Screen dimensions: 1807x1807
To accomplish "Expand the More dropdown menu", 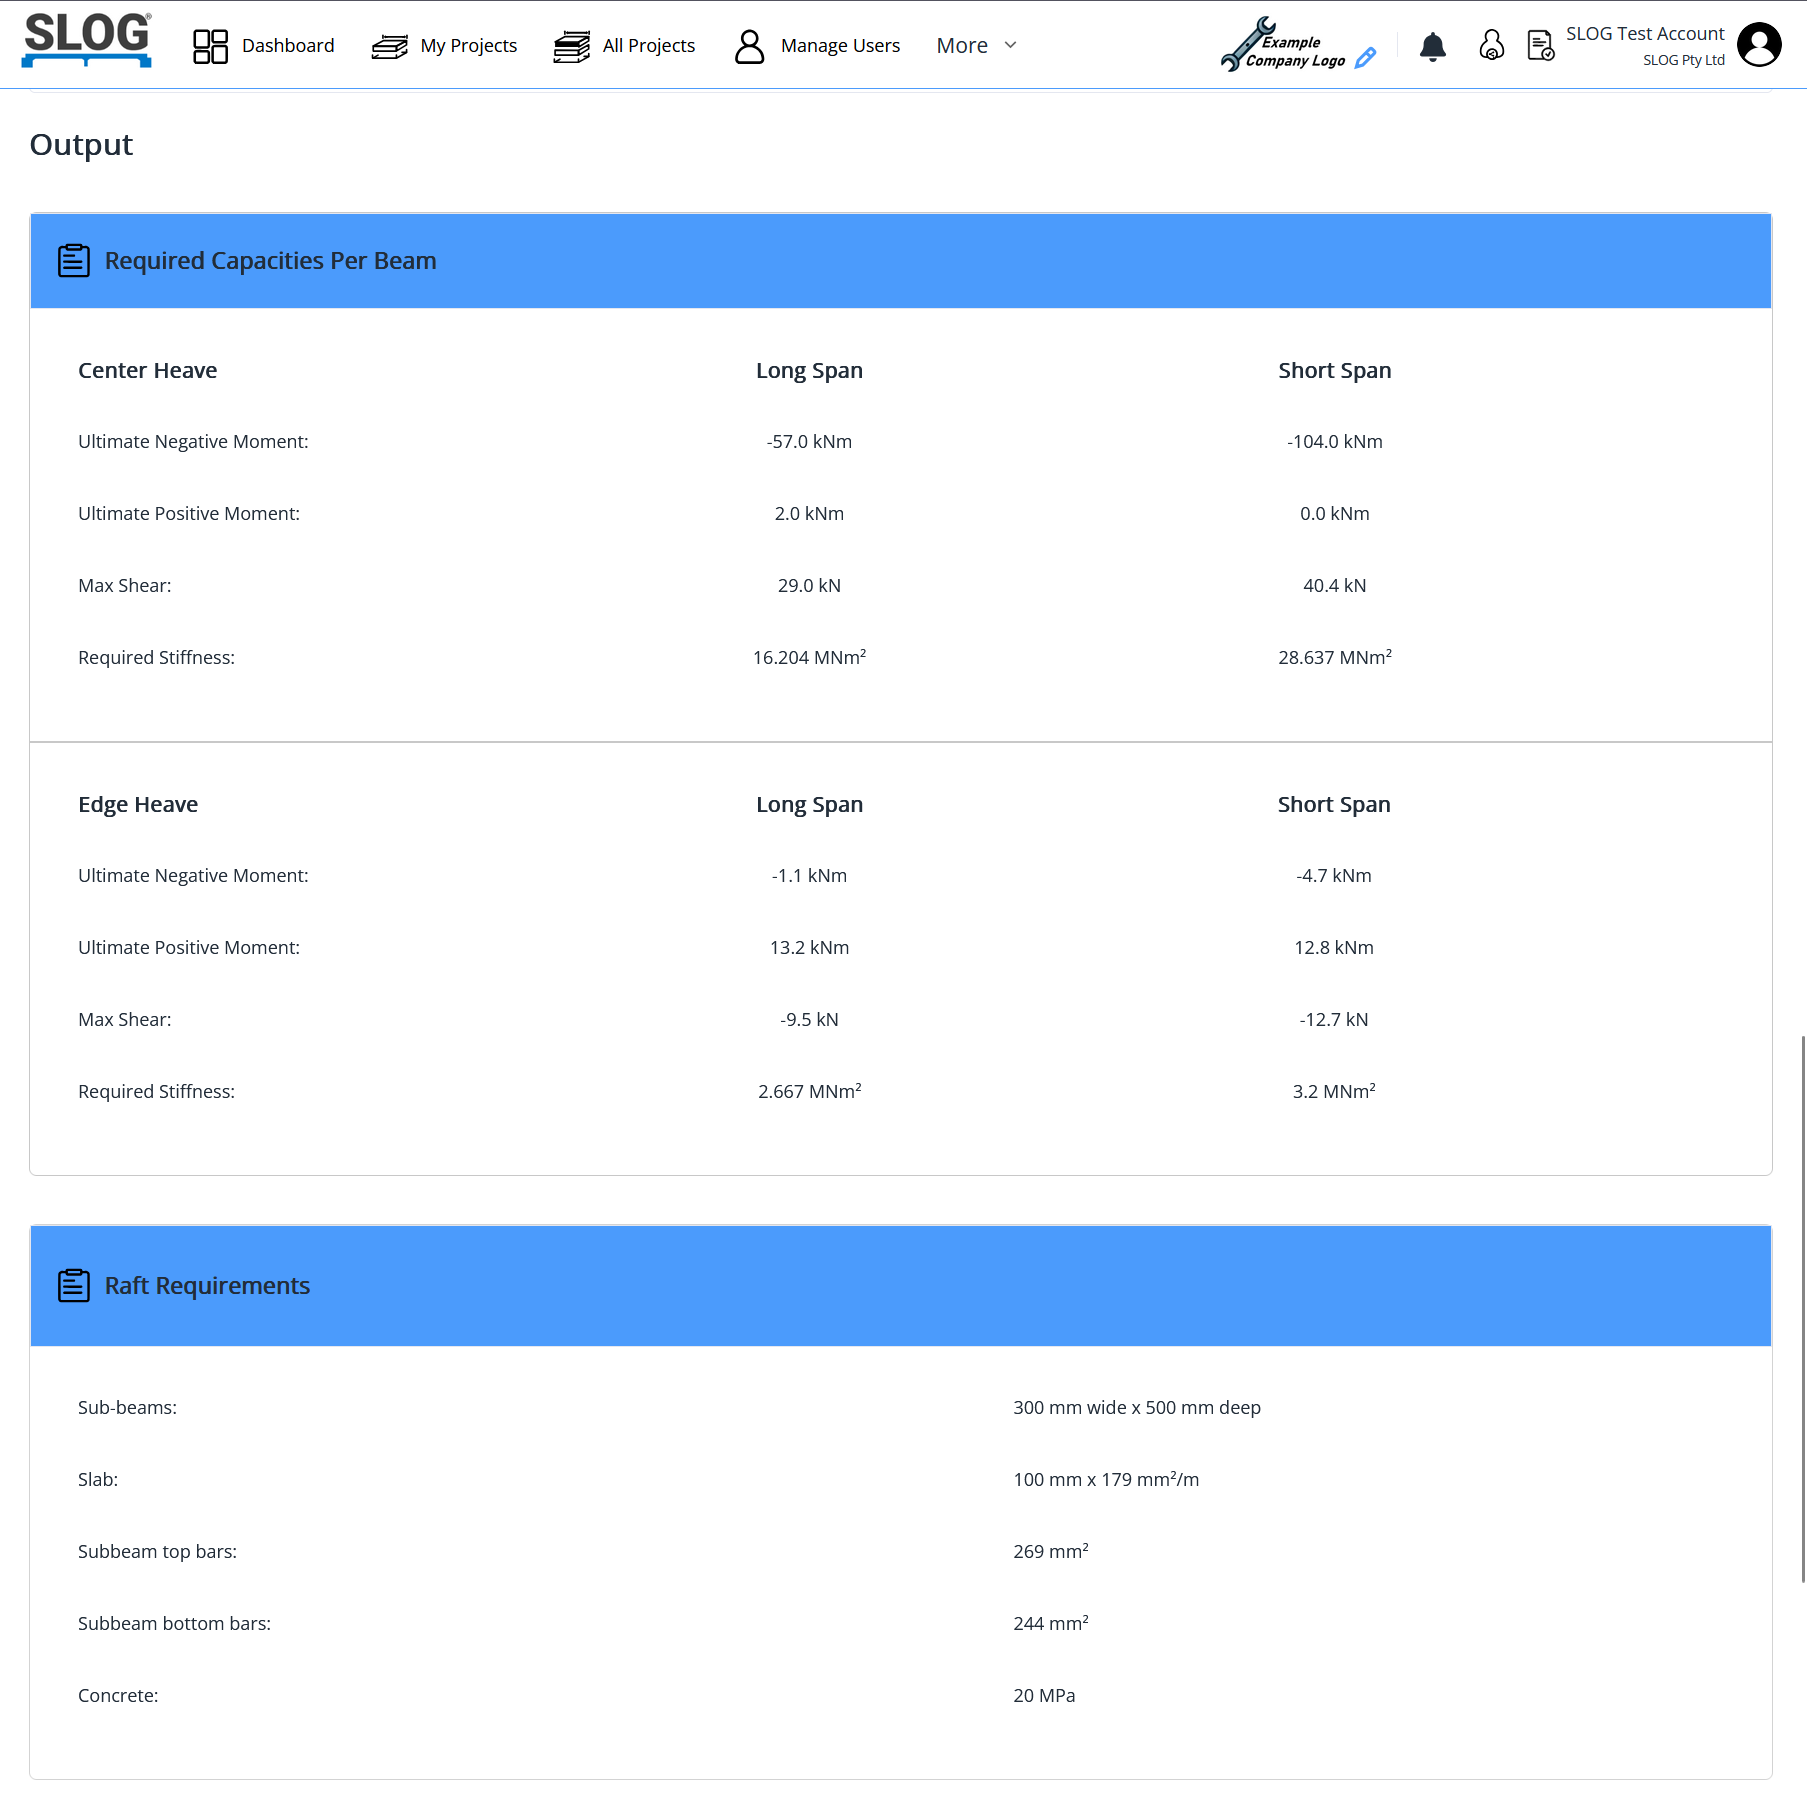I will coord(962,46).
